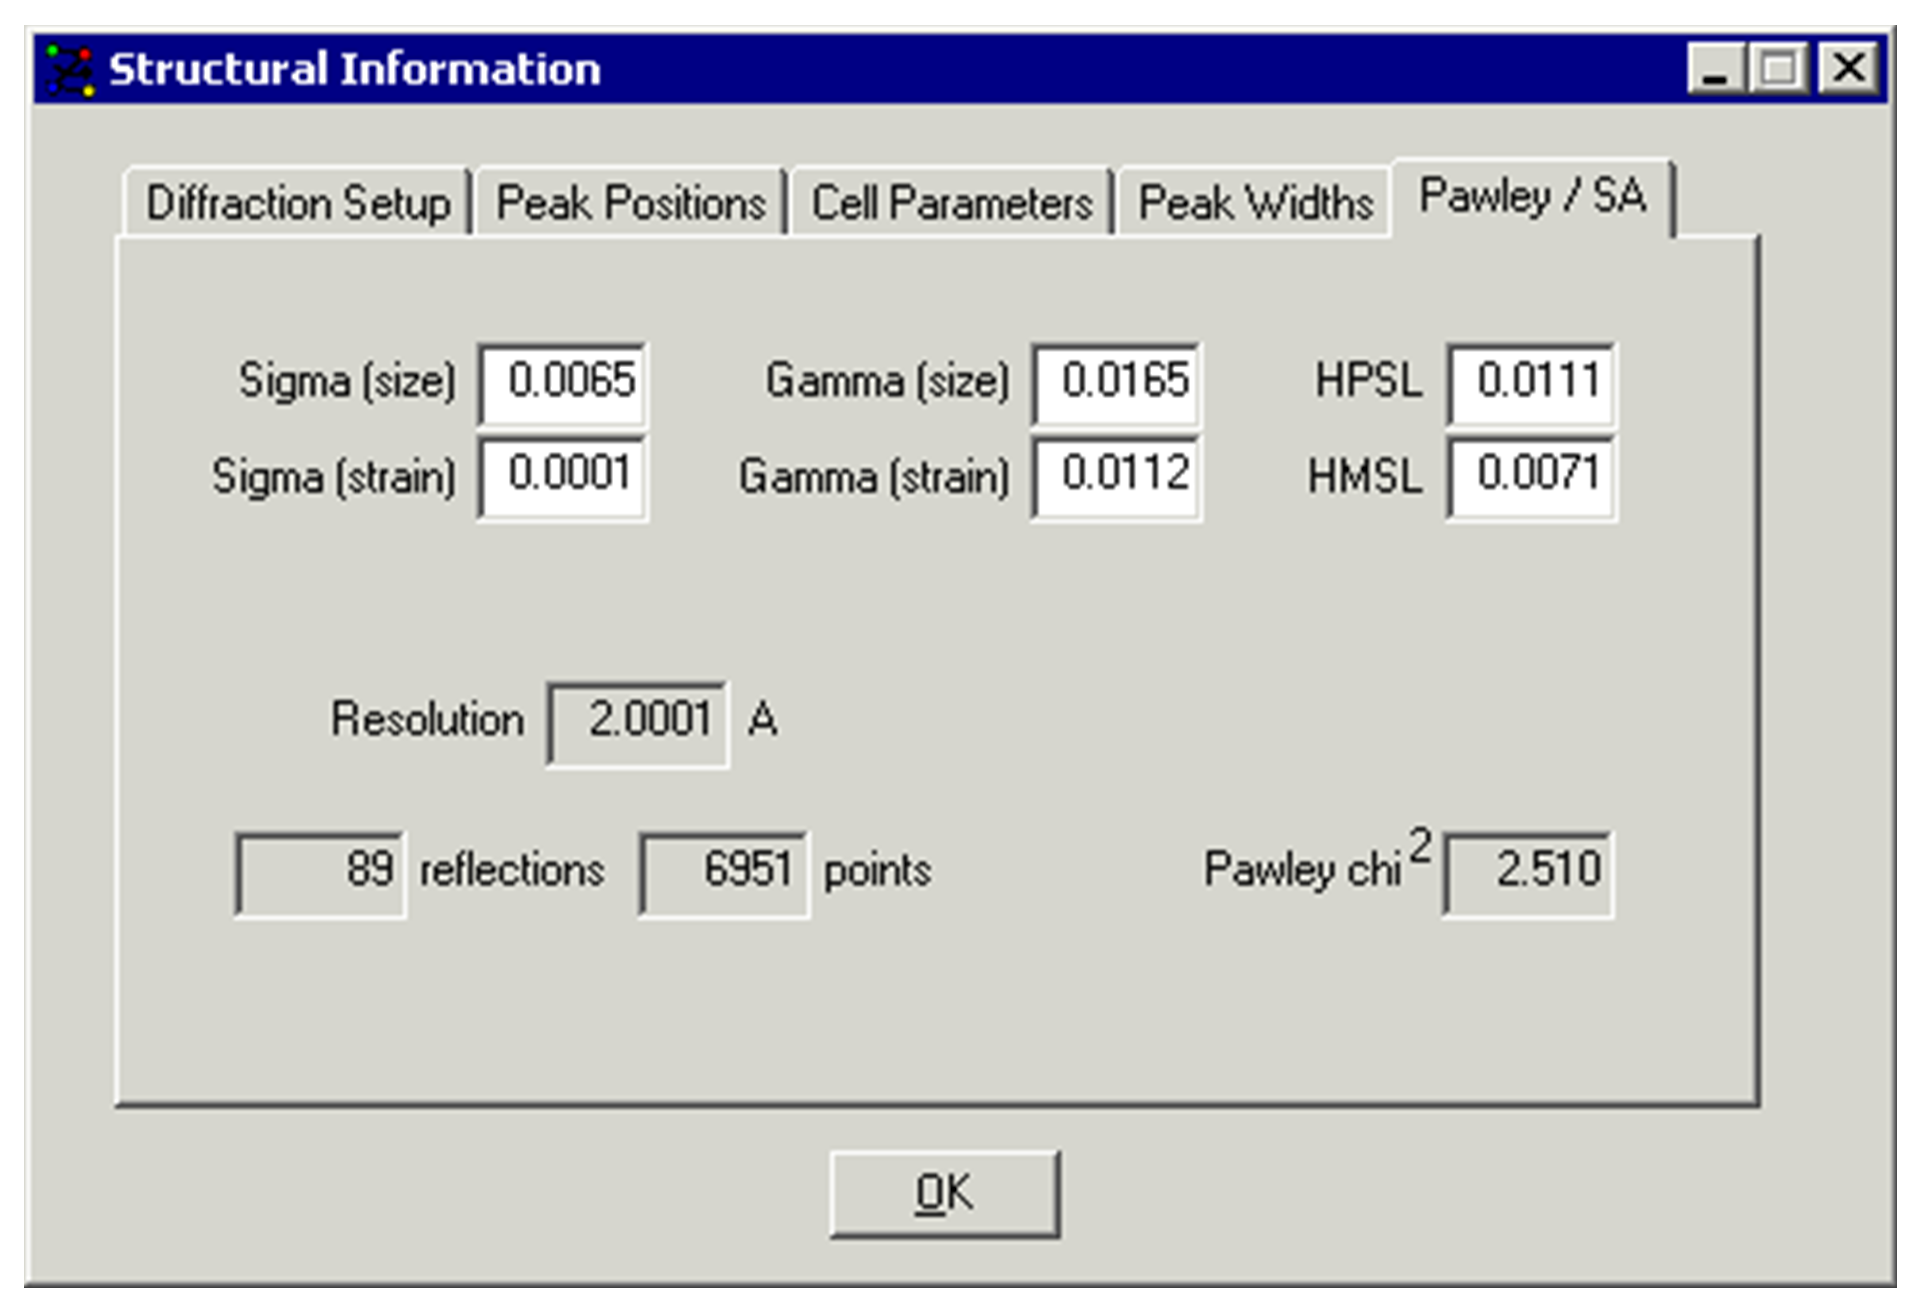Go to the Peak Widths tab
Screen dimensions: 1922x1311
[x=1255, y=204]
